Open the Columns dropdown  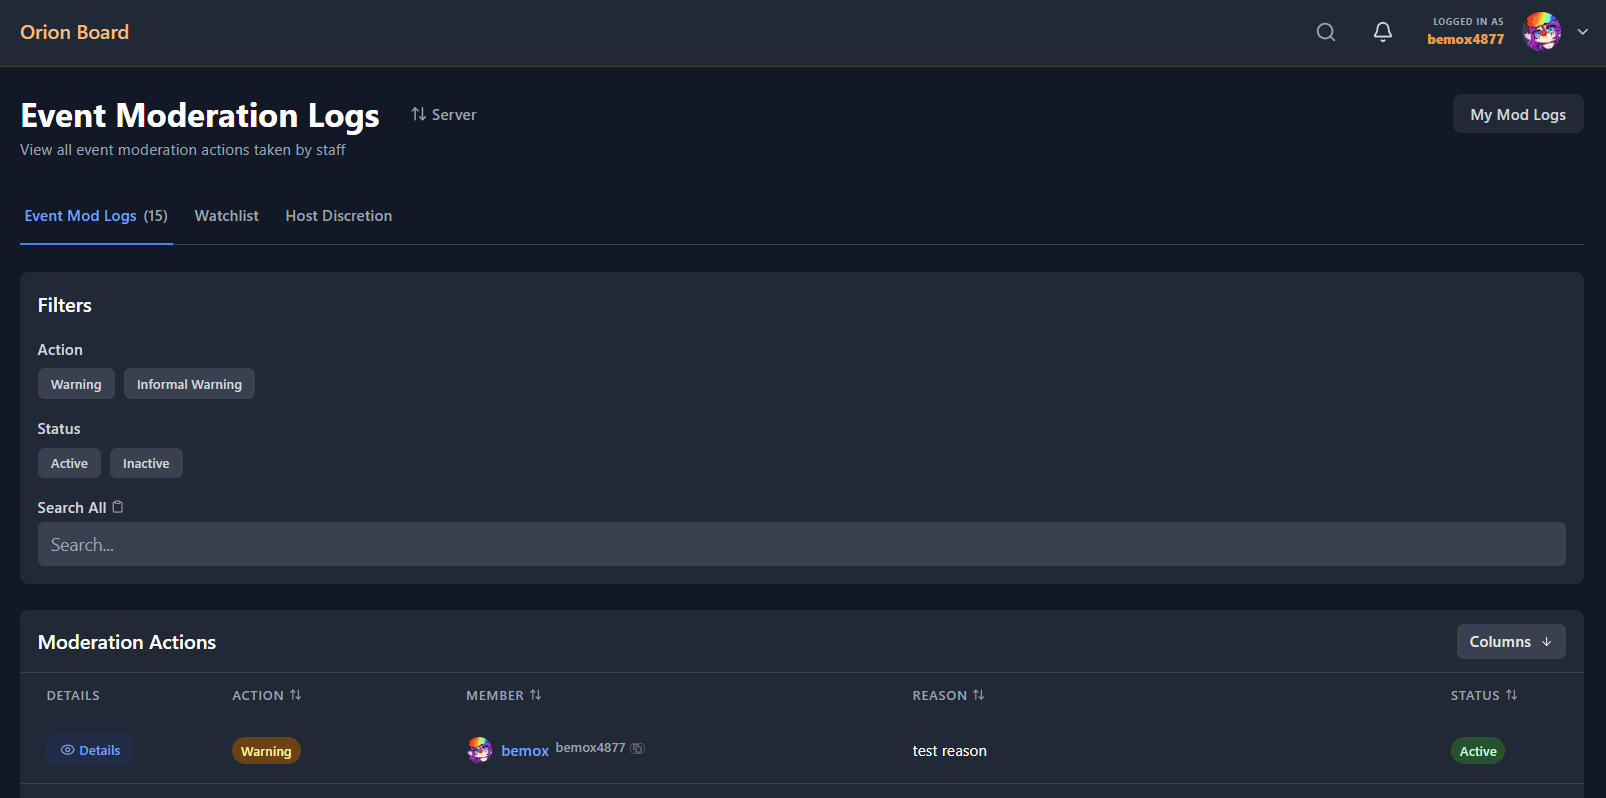pos(1510,642)
